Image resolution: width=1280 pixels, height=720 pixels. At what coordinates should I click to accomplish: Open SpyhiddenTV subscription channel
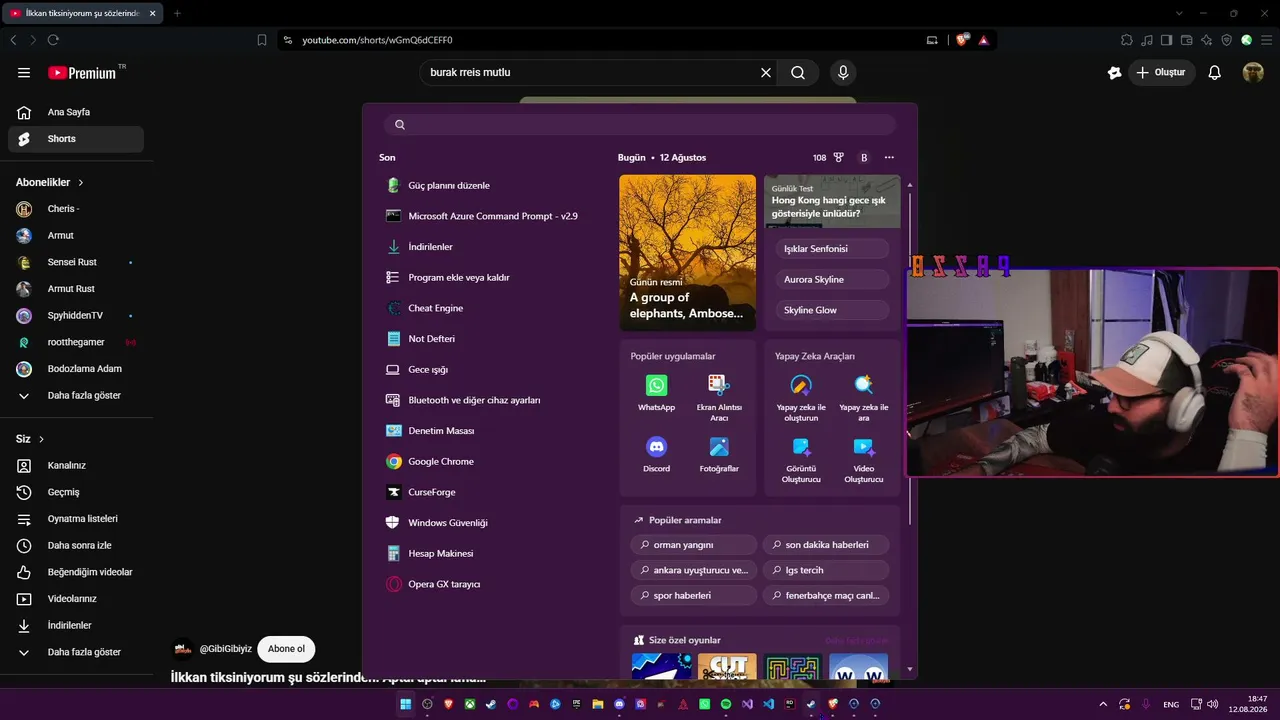point(75,315)
